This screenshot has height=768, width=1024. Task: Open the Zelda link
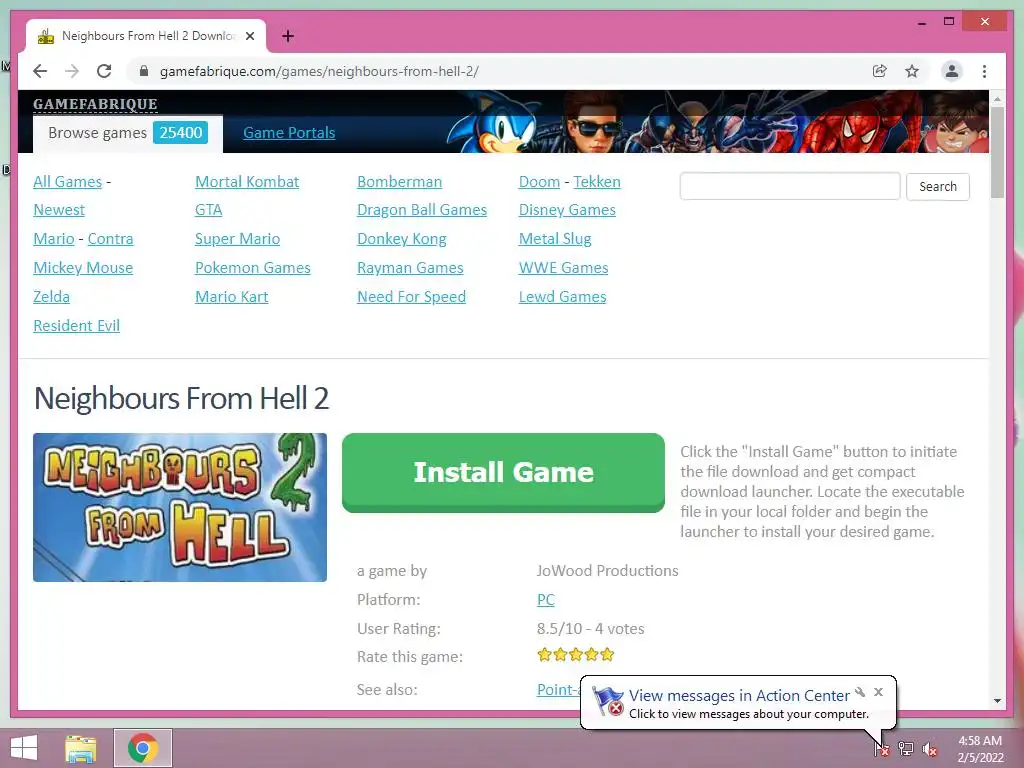point(52,296)
